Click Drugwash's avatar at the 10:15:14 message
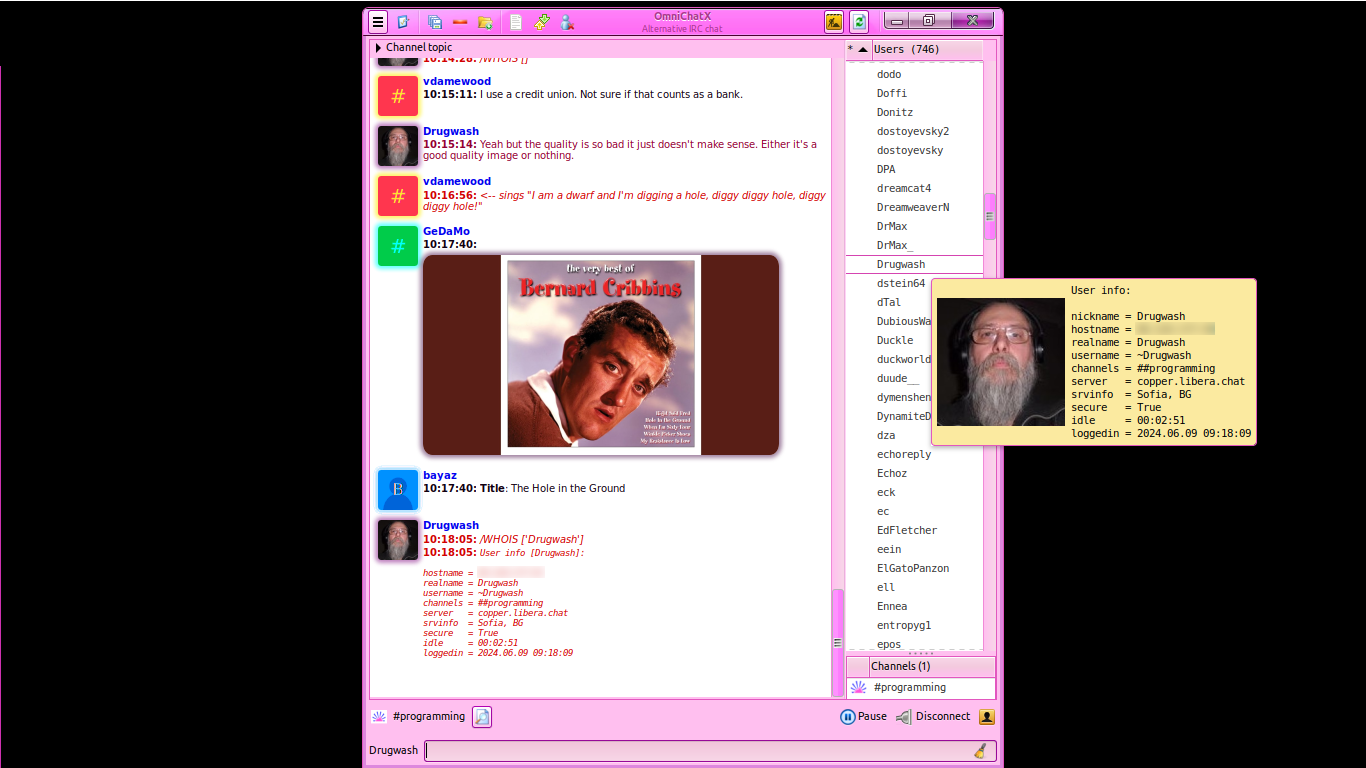The height and width of the screenshot is (768, 1366). tap(398, 146)
